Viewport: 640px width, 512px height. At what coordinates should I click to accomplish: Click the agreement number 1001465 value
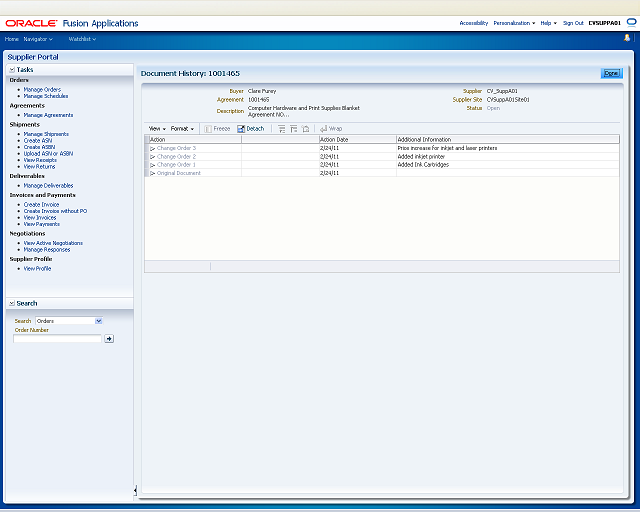click(x=258, y=100)
